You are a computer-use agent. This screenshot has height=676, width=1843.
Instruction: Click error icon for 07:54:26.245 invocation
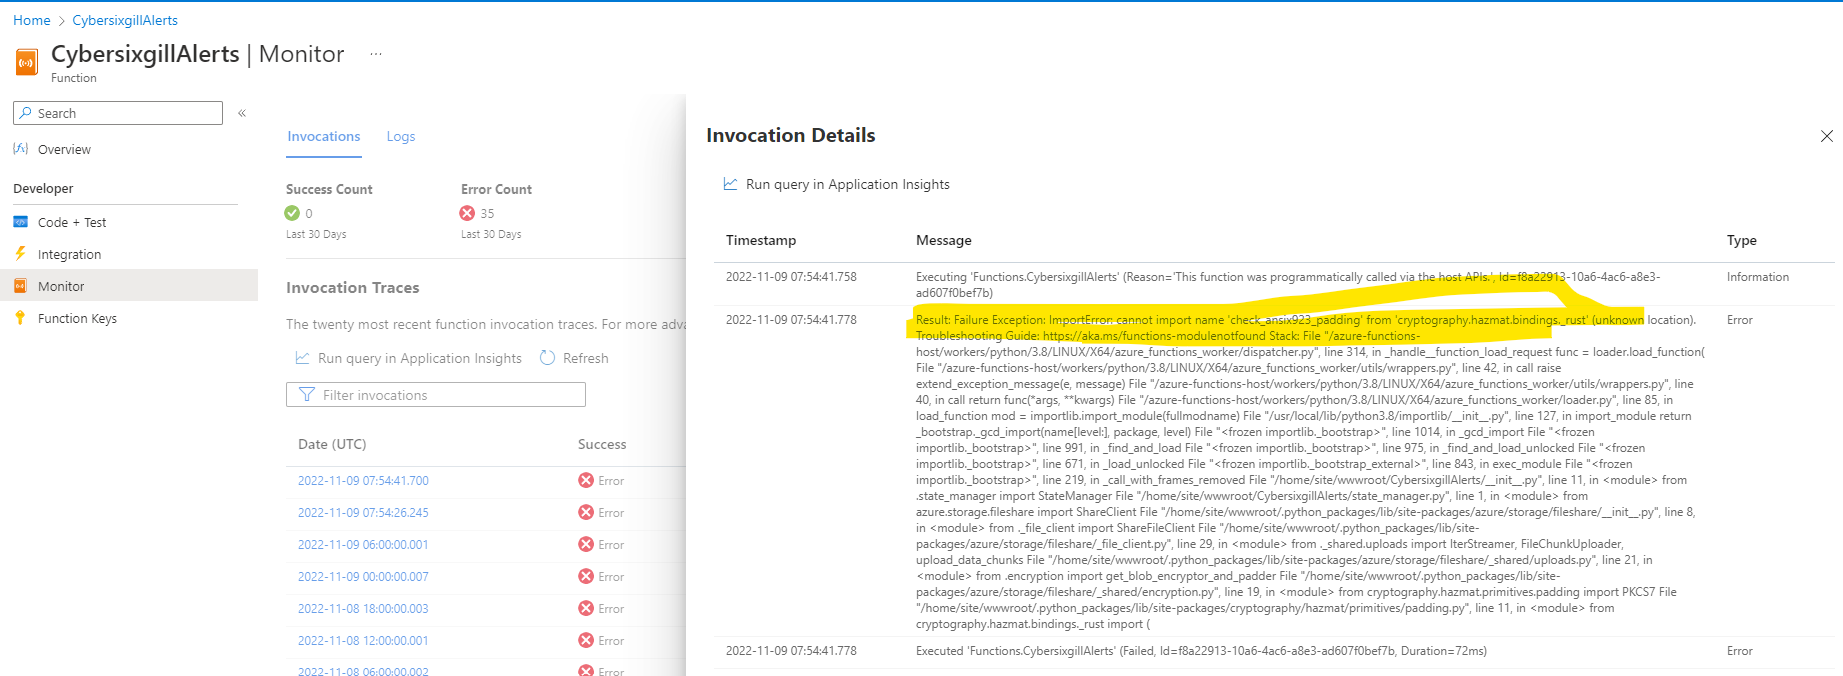586,512
